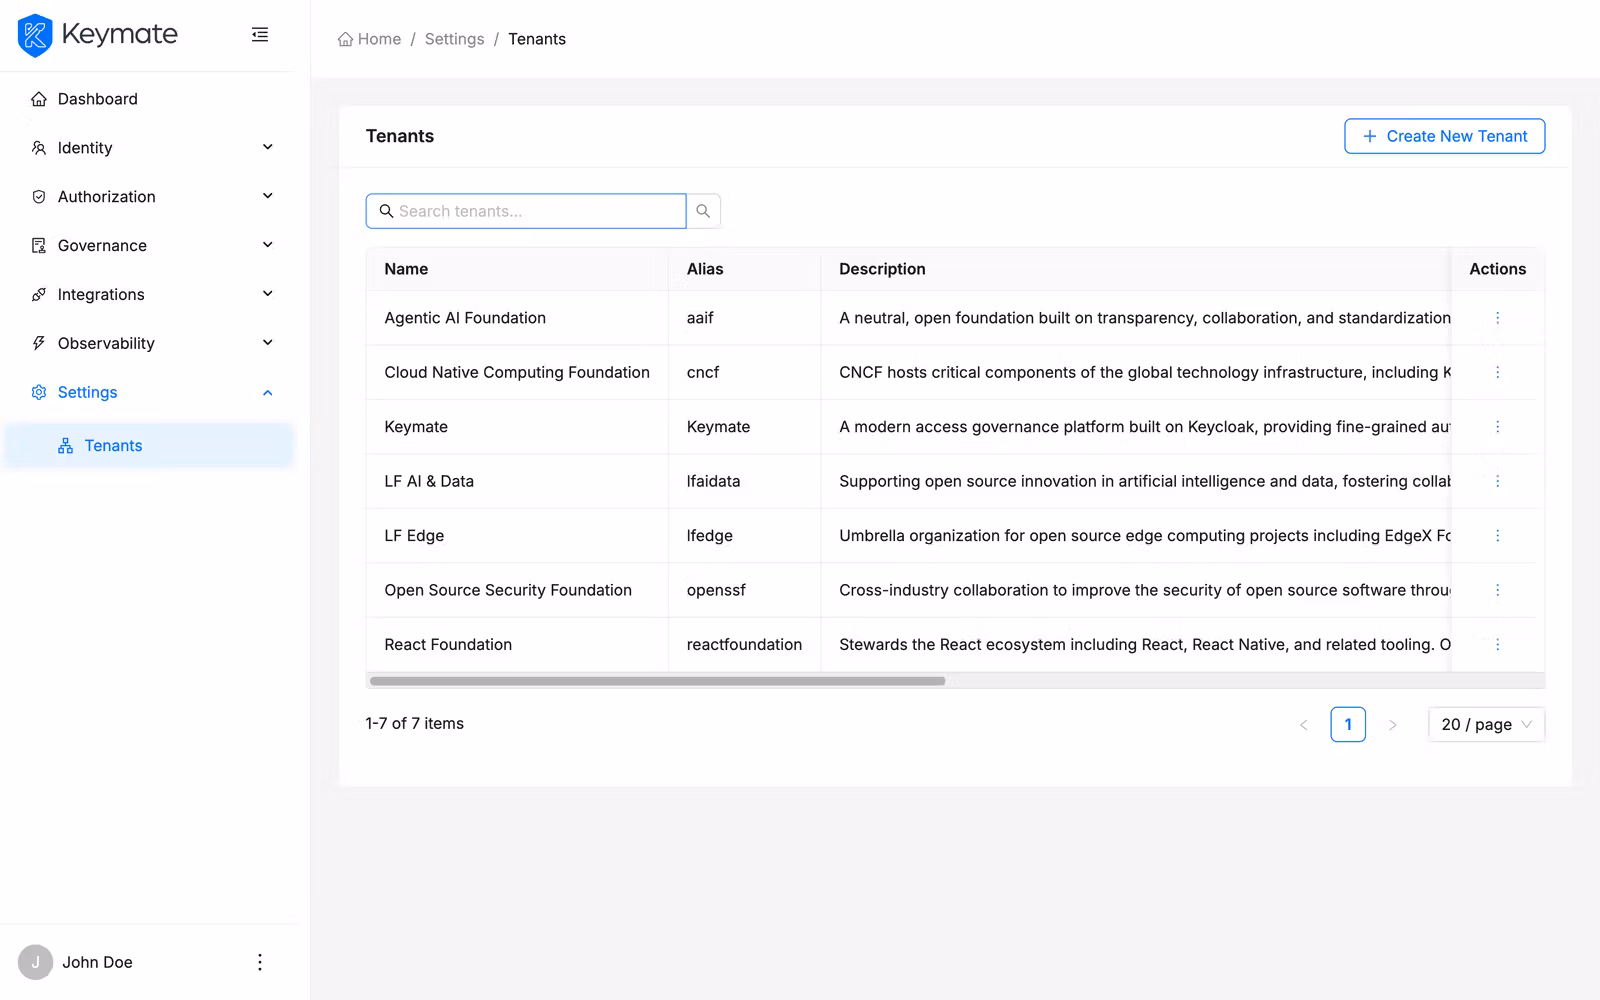This screenshot has width=1600, height=1000.
Task: Click John Doe's avatar icon
Action: click(x=35, y=961)
